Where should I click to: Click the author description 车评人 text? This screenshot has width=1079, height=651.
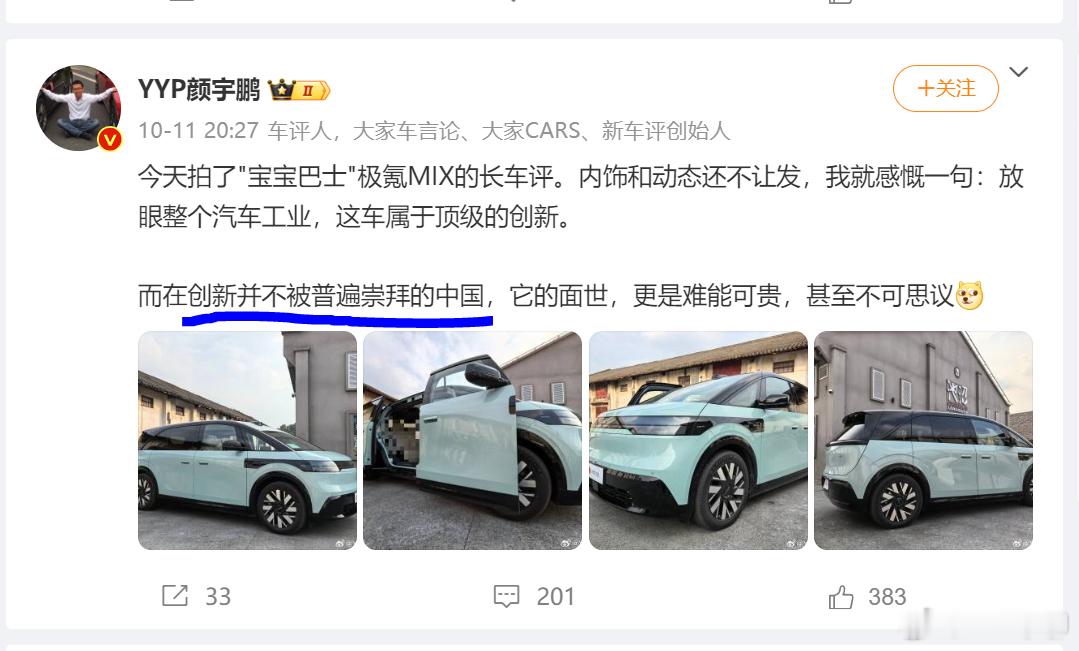pyautogui.click(x=299, y=131)
